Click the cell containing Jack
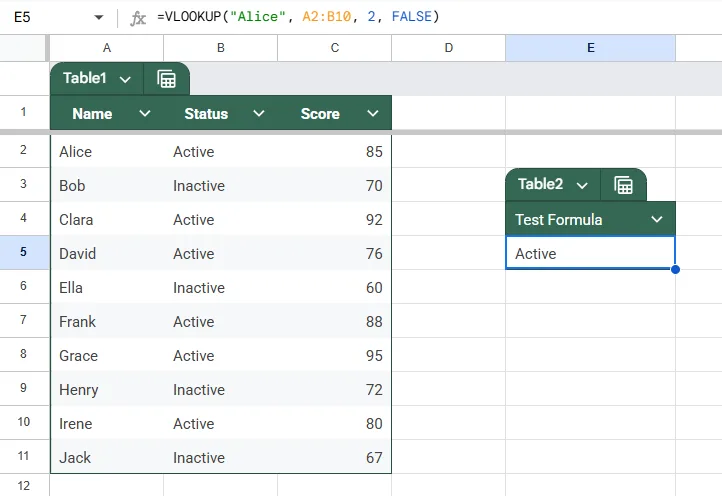 click(x=107, y=457)
